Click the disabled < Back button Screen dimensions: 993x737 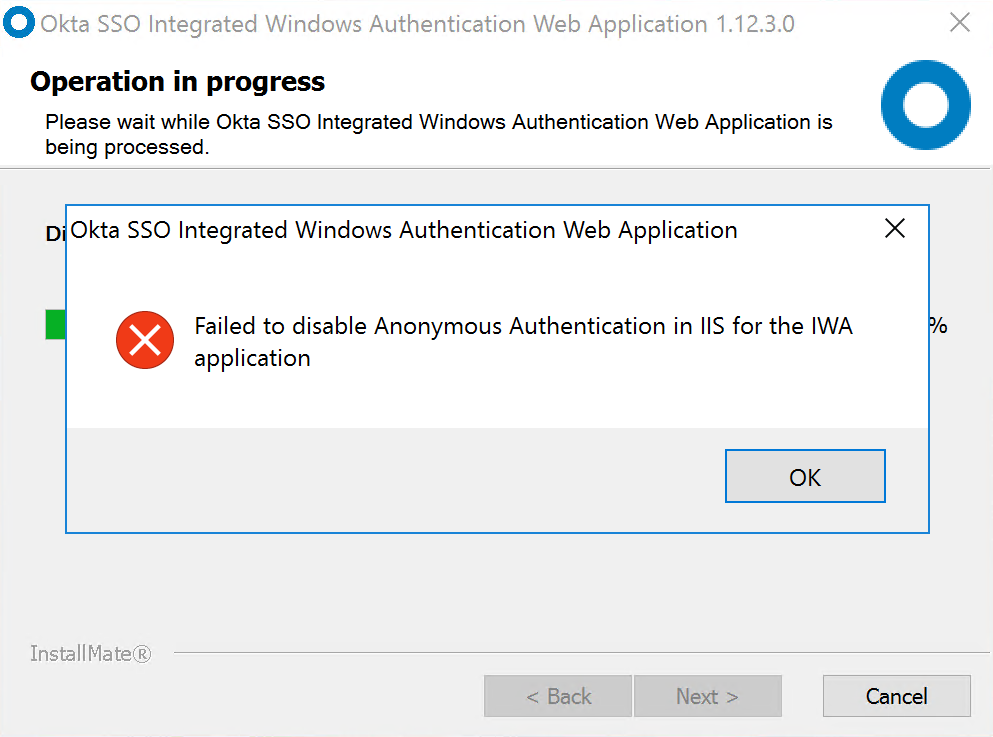(x=558, y=696)
